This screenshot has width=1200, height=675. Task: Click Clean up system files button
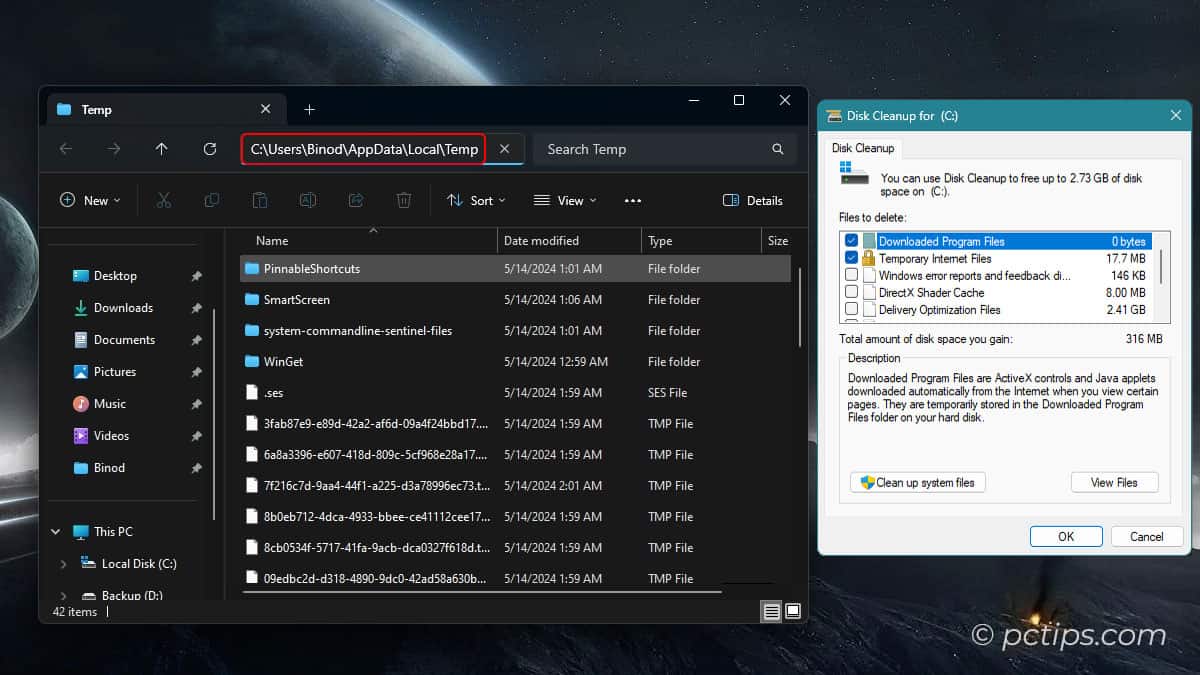[x=918, y=482]
